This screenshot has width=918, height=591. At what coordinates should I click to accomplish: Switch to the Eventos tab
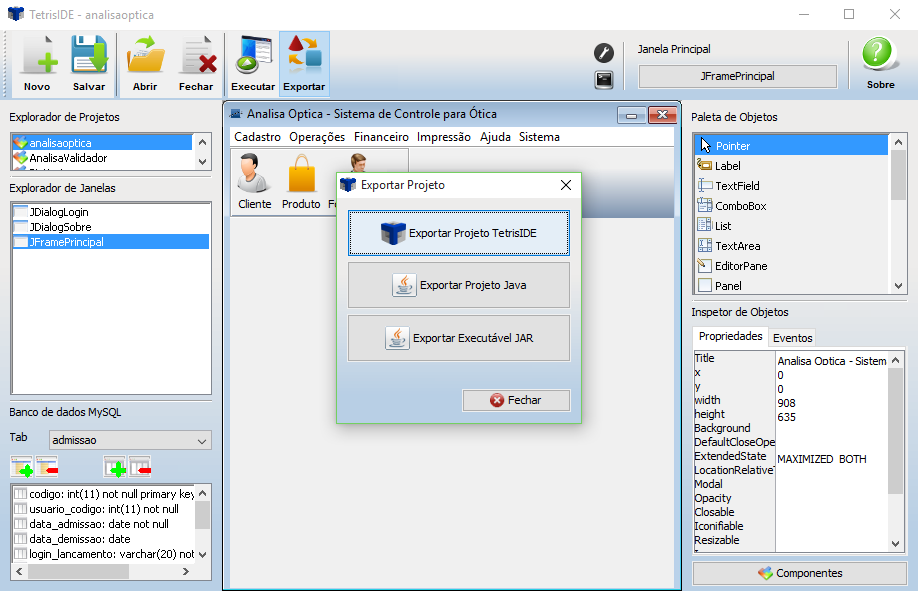pos(792,338)
